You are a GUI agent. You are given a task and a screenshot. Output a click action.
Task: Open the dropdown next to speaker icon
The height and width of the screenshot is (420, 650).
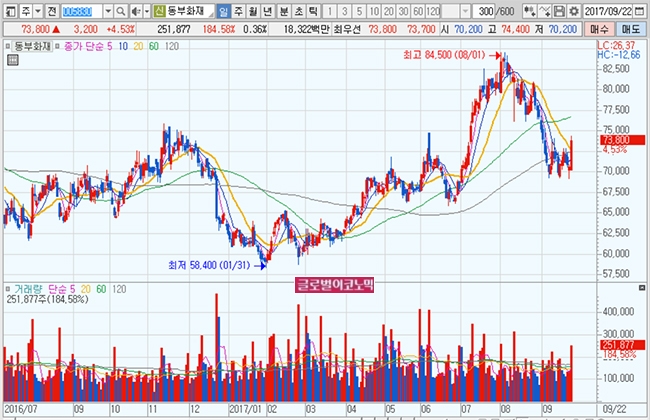[146, 10]
